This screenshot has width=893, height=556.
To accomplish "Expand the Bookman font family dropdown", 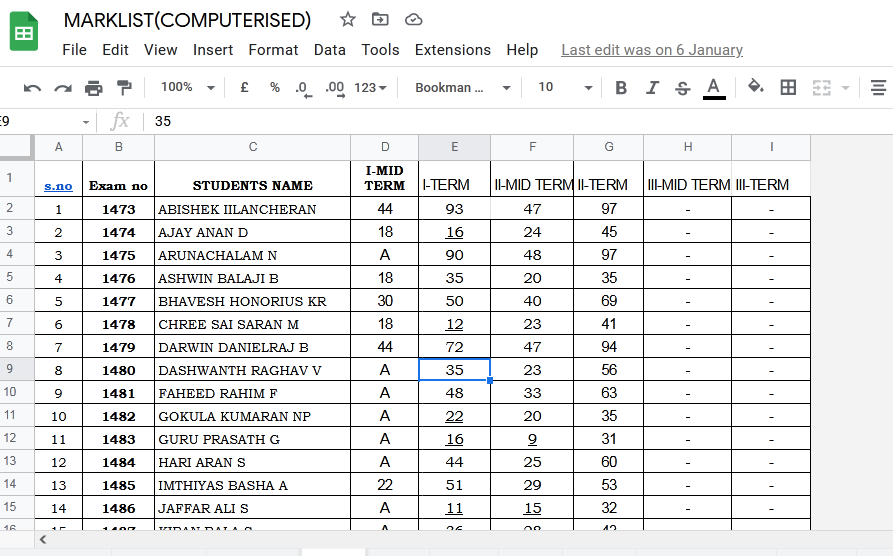I will click(463, 88).
